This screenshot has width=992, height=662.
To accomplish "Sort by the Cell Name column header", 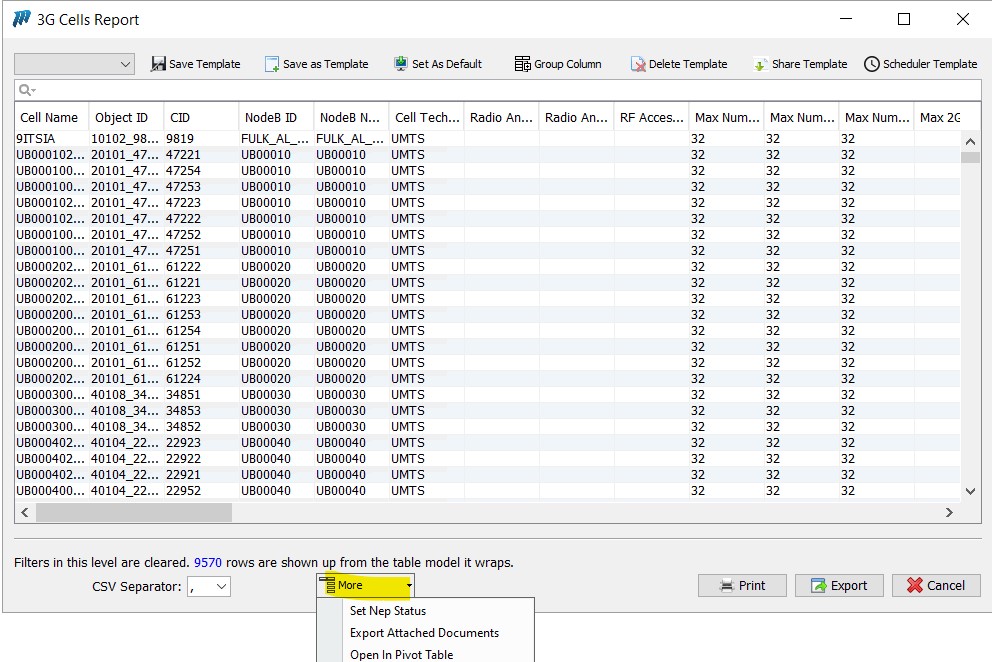I will [x=50, y=117].
